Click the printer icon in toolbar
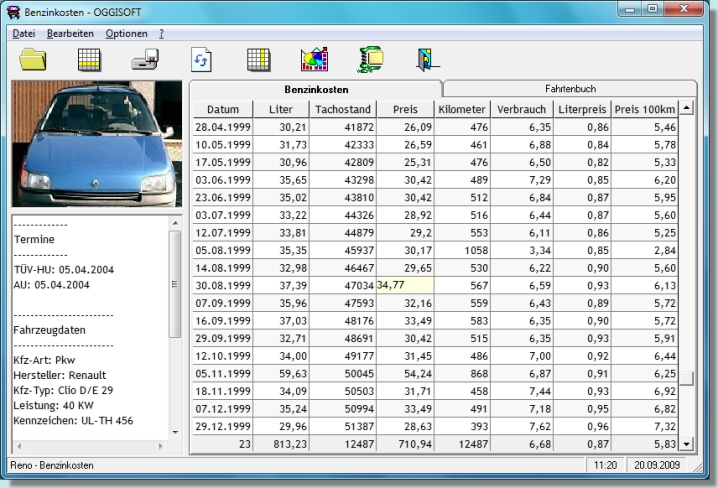This screenshot has height=488, width=718. pos(145,60)
